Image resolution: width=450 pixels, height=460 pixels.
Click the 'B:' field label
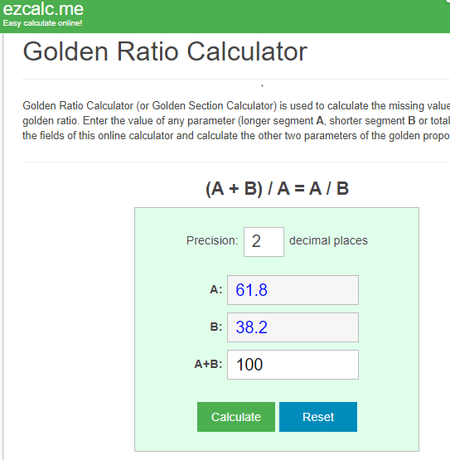(216, 327)
